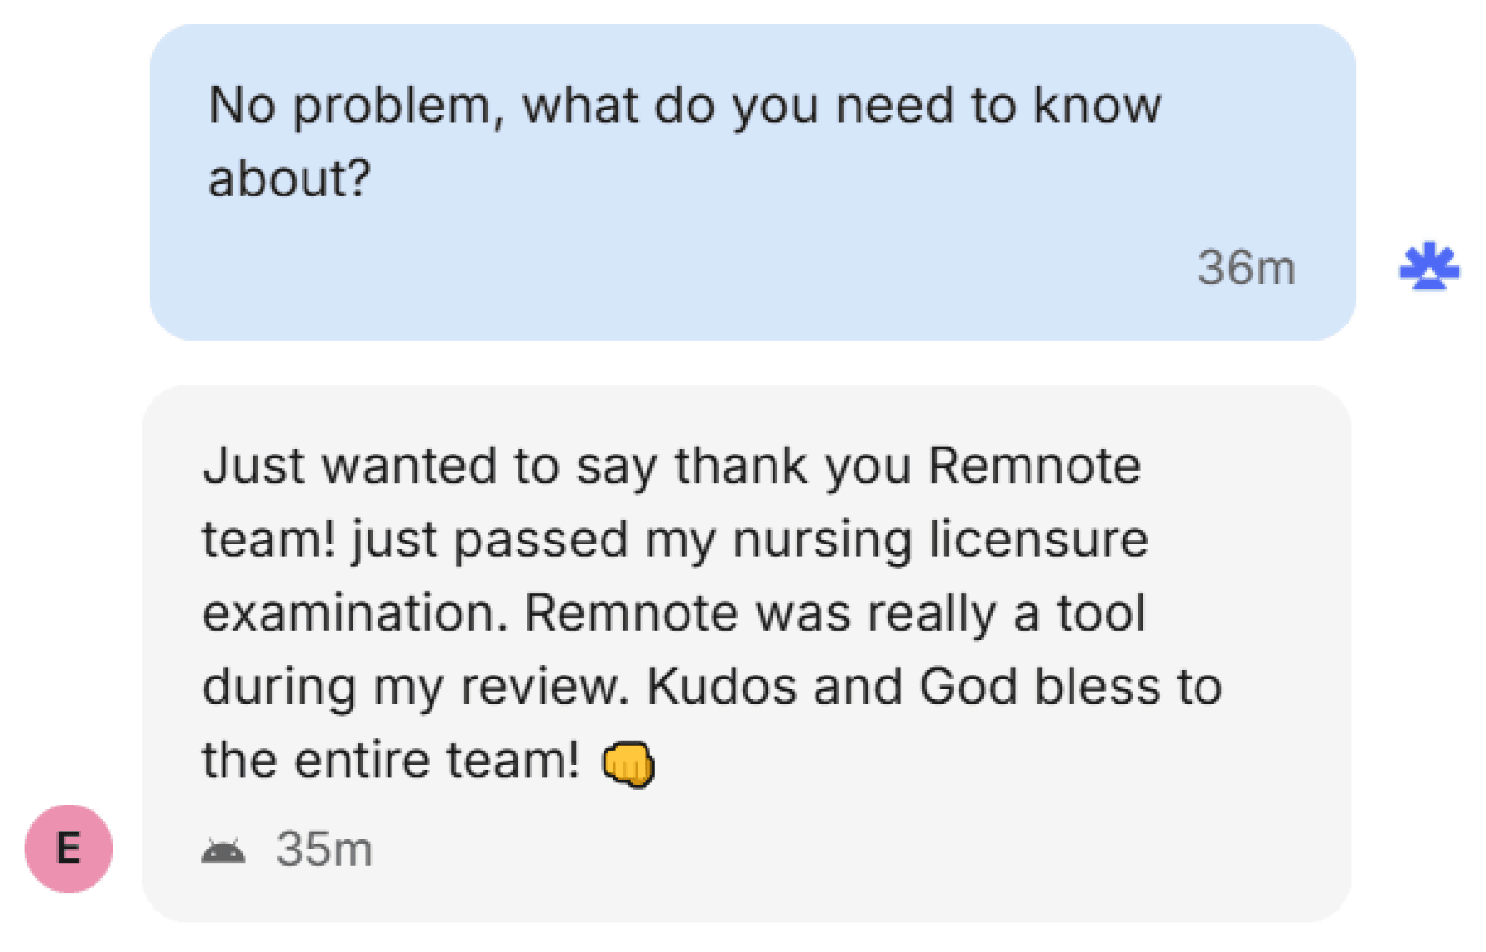Click the Android device icon

[223, 850]
